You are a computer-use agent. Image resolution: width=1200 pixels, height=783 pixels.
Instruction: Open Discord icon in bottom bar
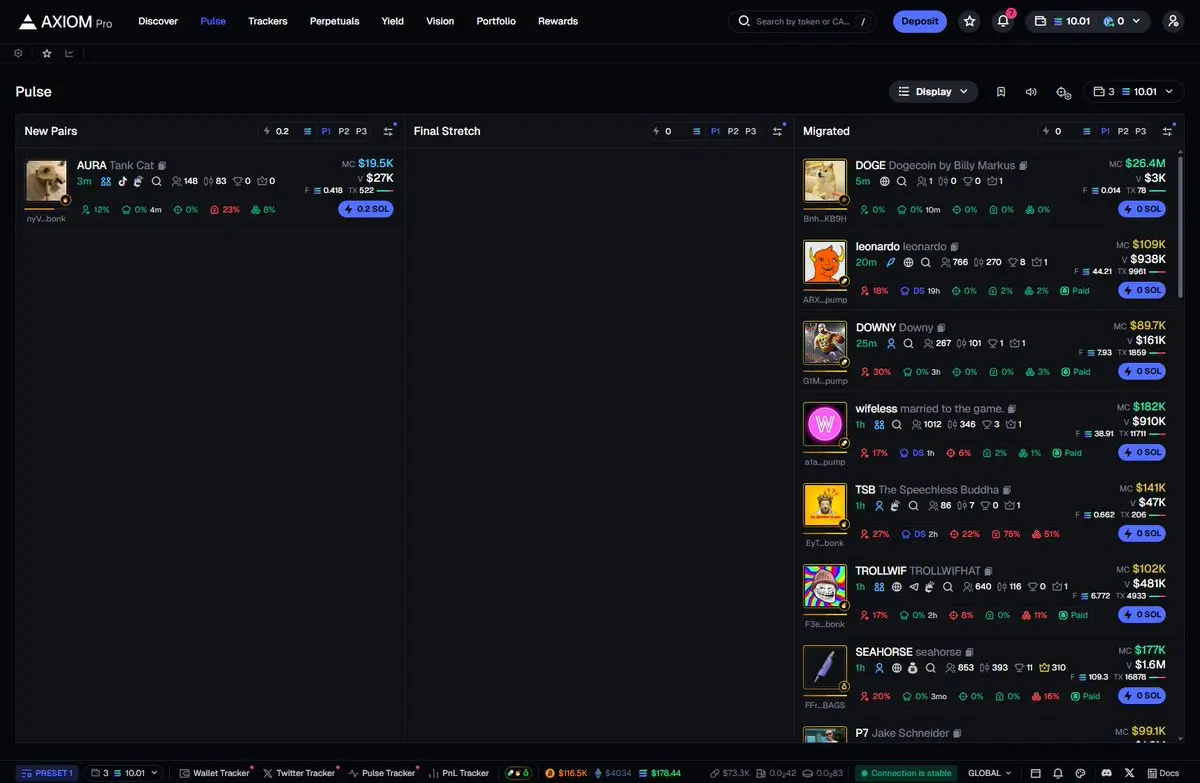coord(1105,773)
